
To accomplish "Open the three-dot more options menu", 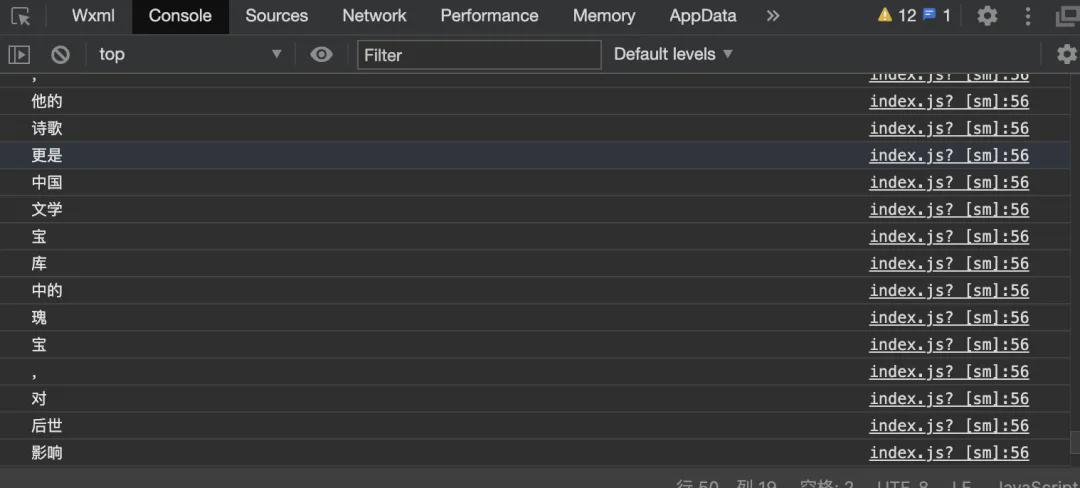I will point(1028,16).
